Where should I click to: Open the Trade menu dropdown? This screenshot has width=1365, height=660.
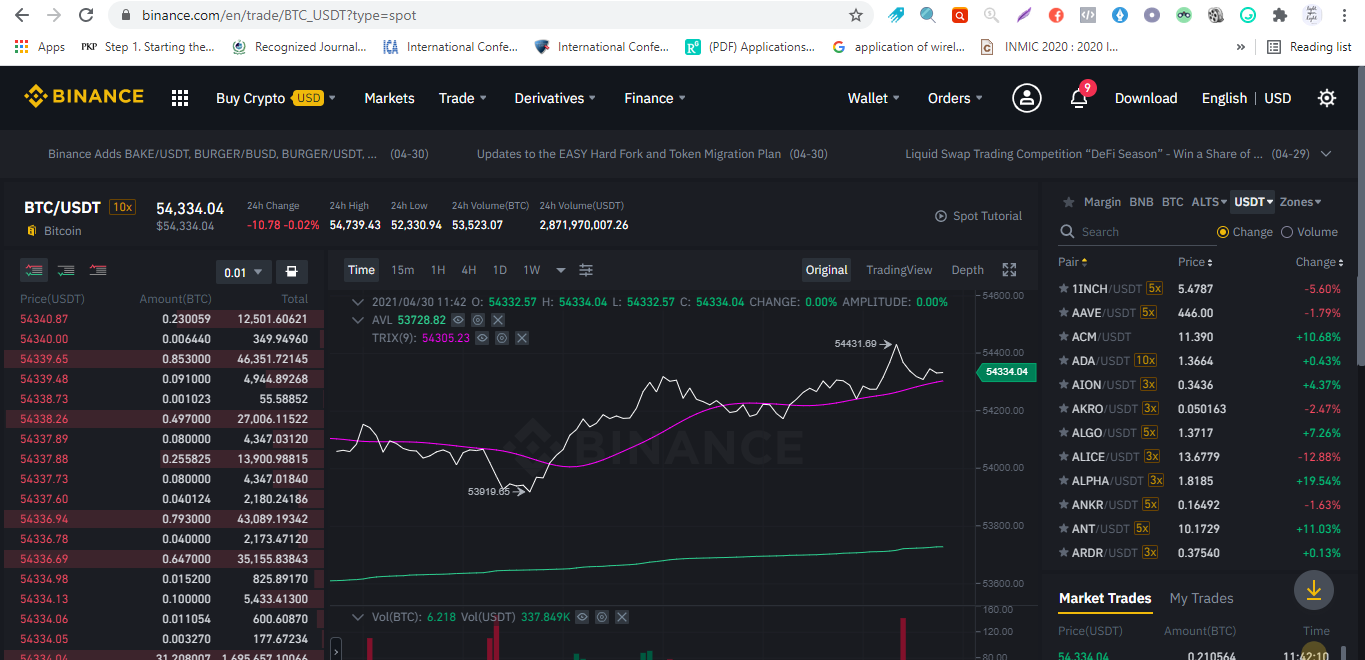(463, 98)
